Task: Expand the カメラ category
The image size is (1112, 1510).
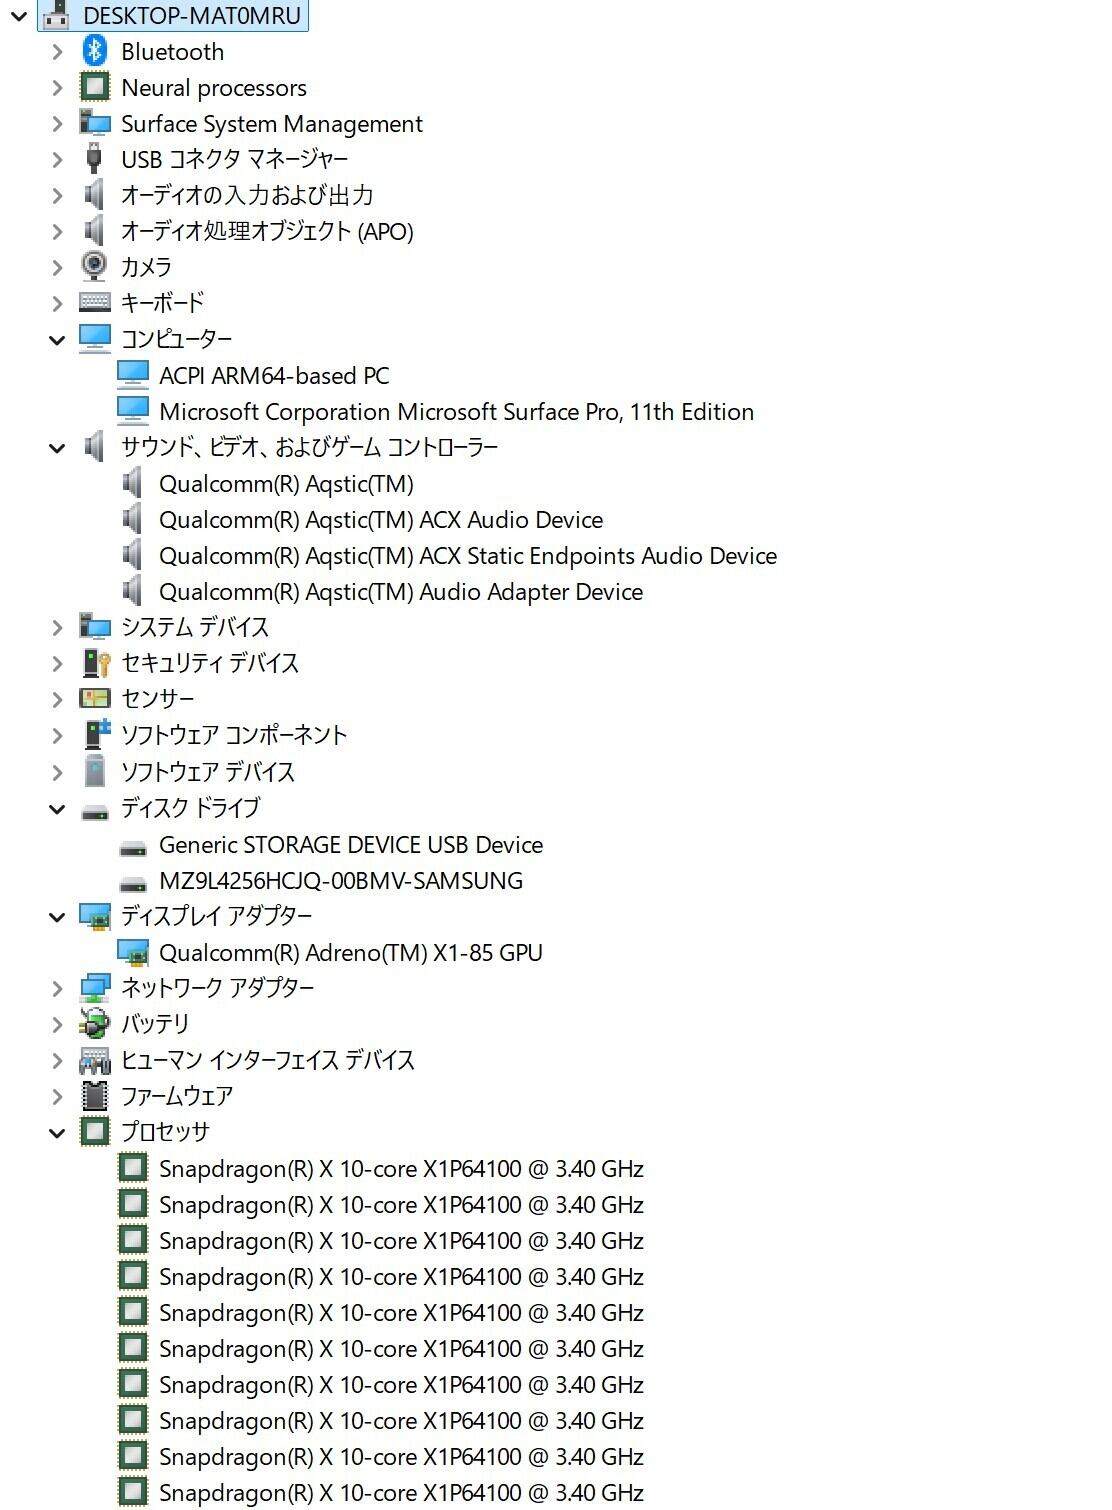Action: [x=57, y=267]
